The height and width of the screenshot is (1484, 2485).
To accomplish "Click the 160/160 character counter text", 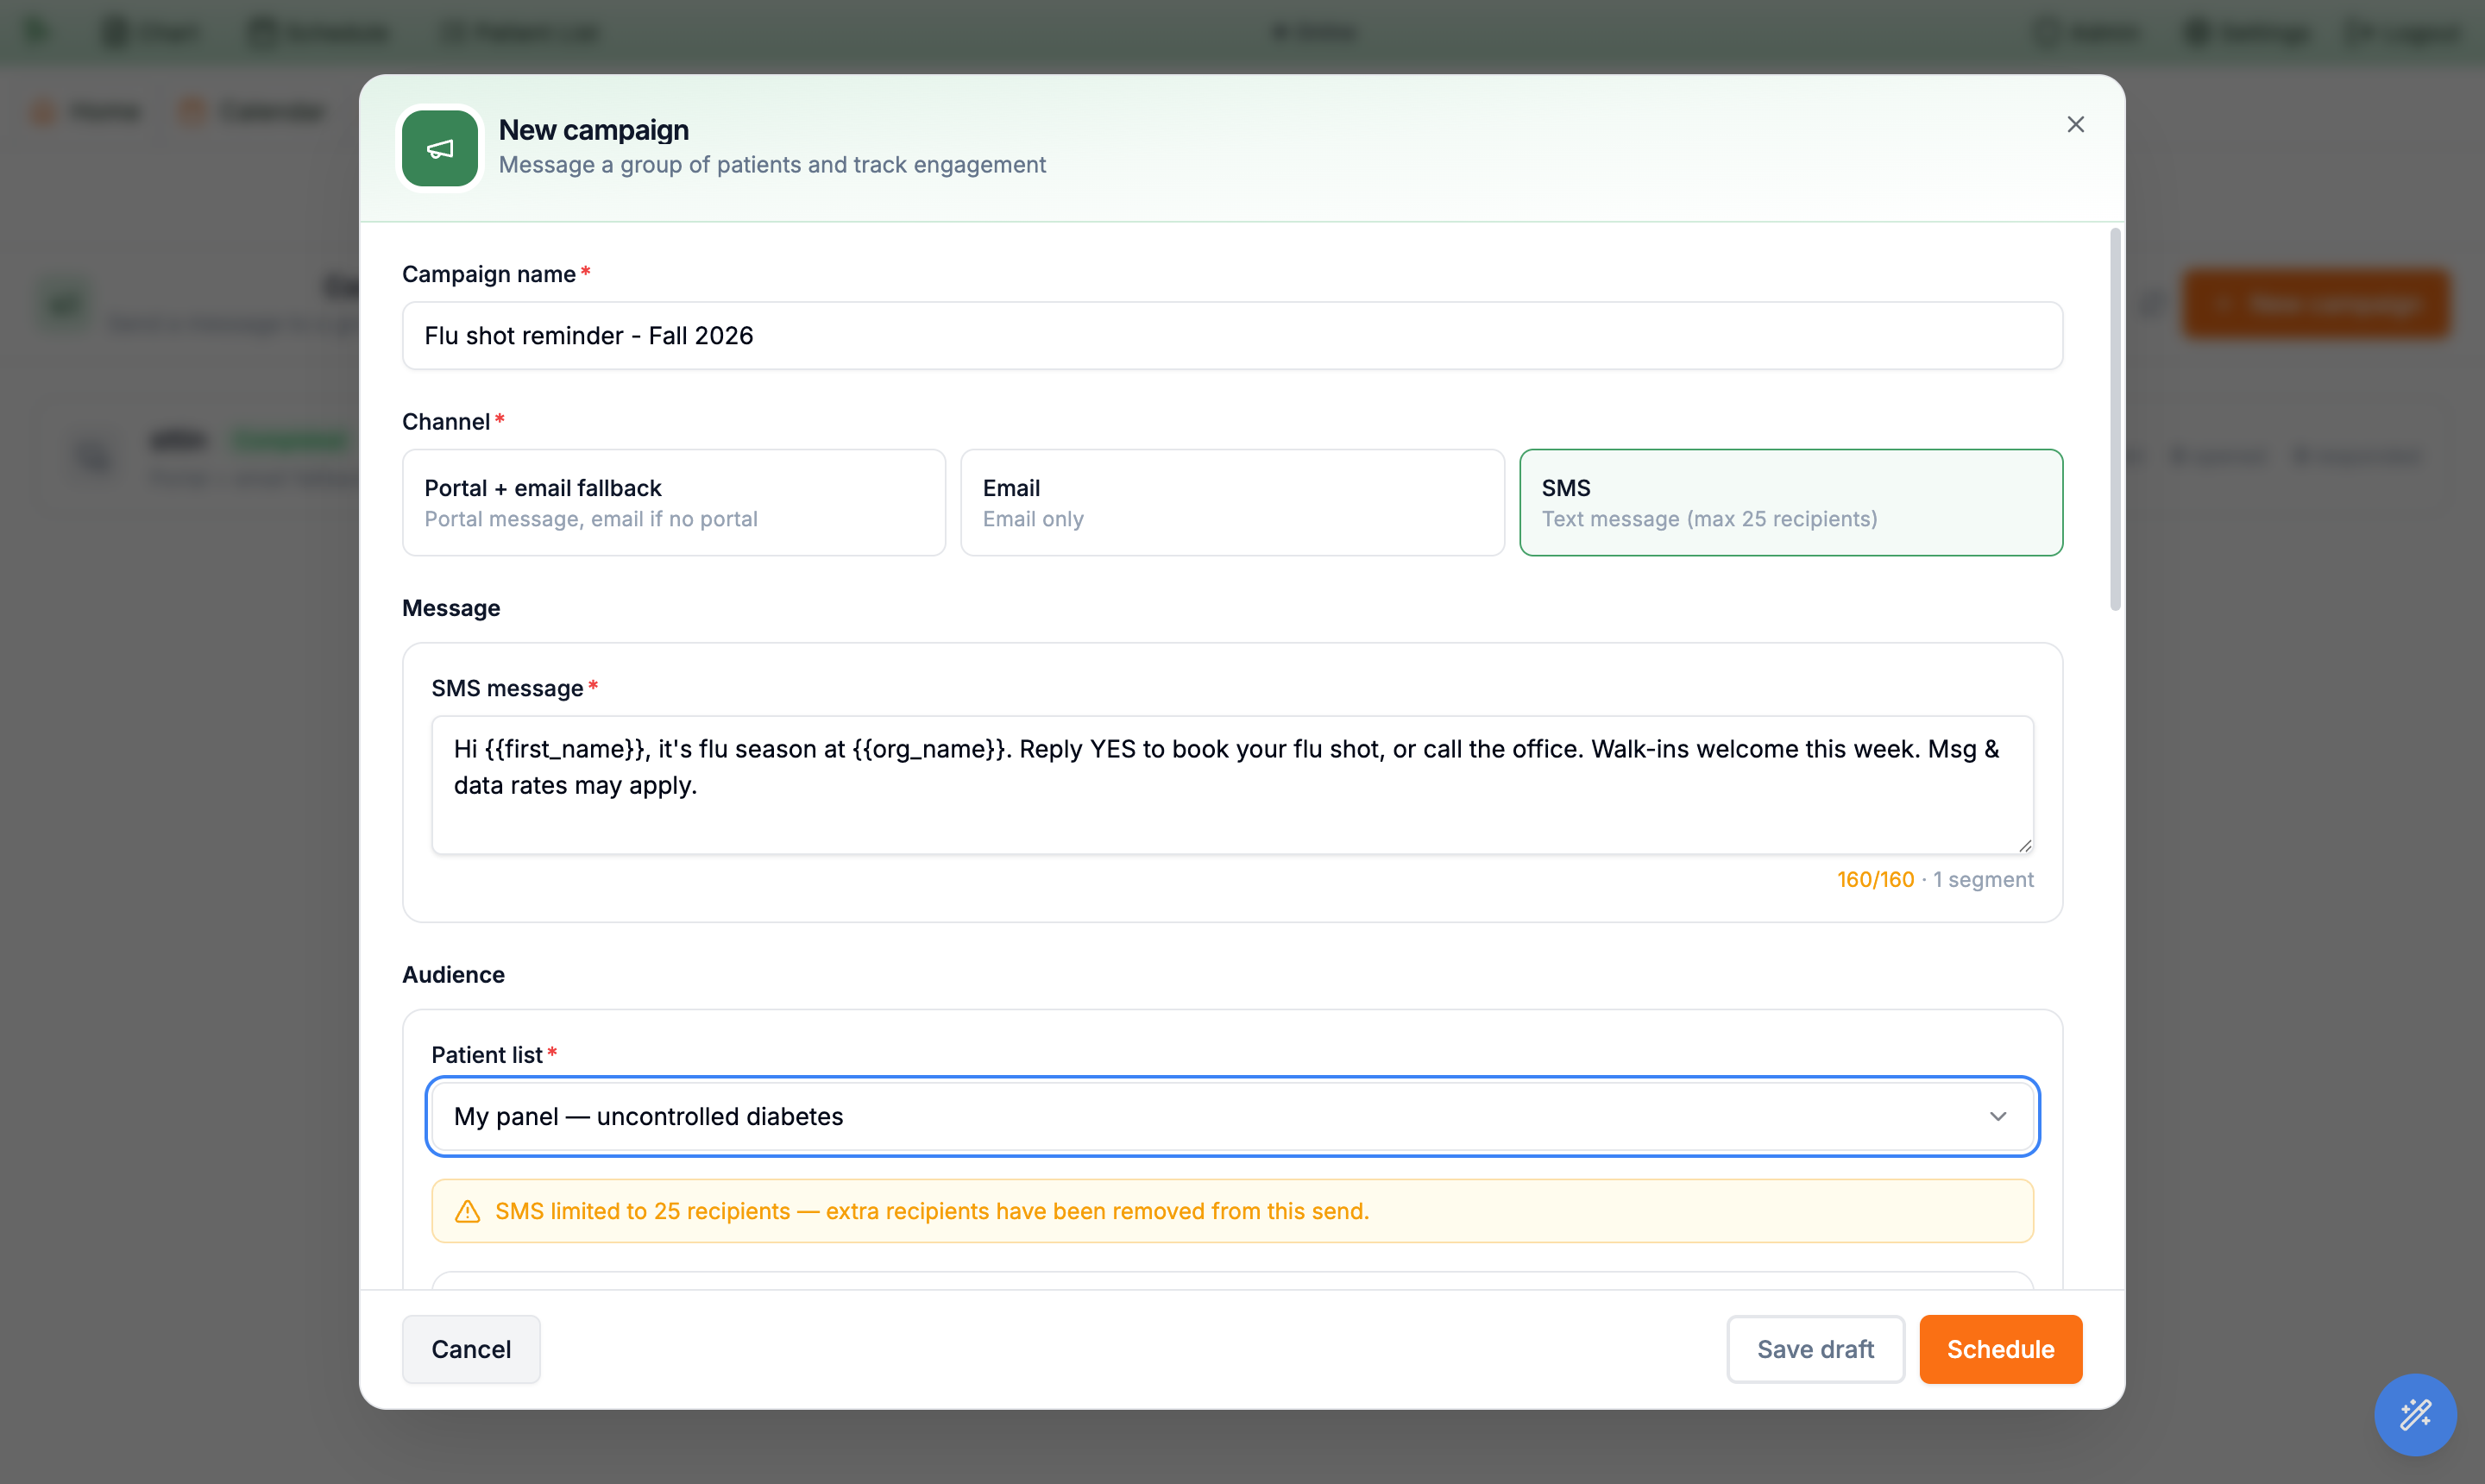I will (1875, 879).
